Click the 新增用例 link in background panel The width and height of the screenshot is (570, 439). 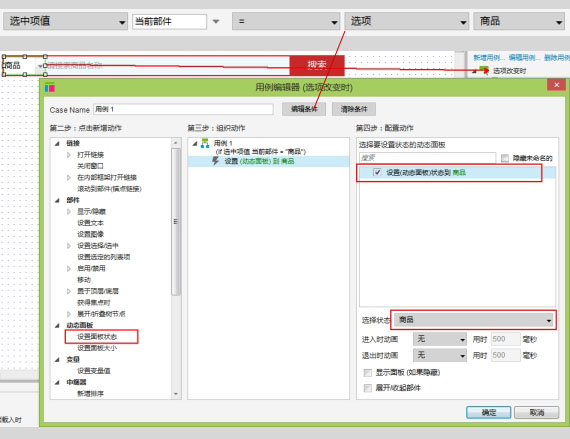point(489,57)
